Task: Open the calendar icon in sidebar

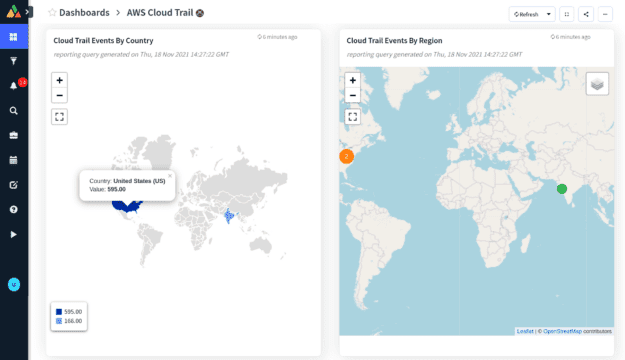Action: coord(14,160)
